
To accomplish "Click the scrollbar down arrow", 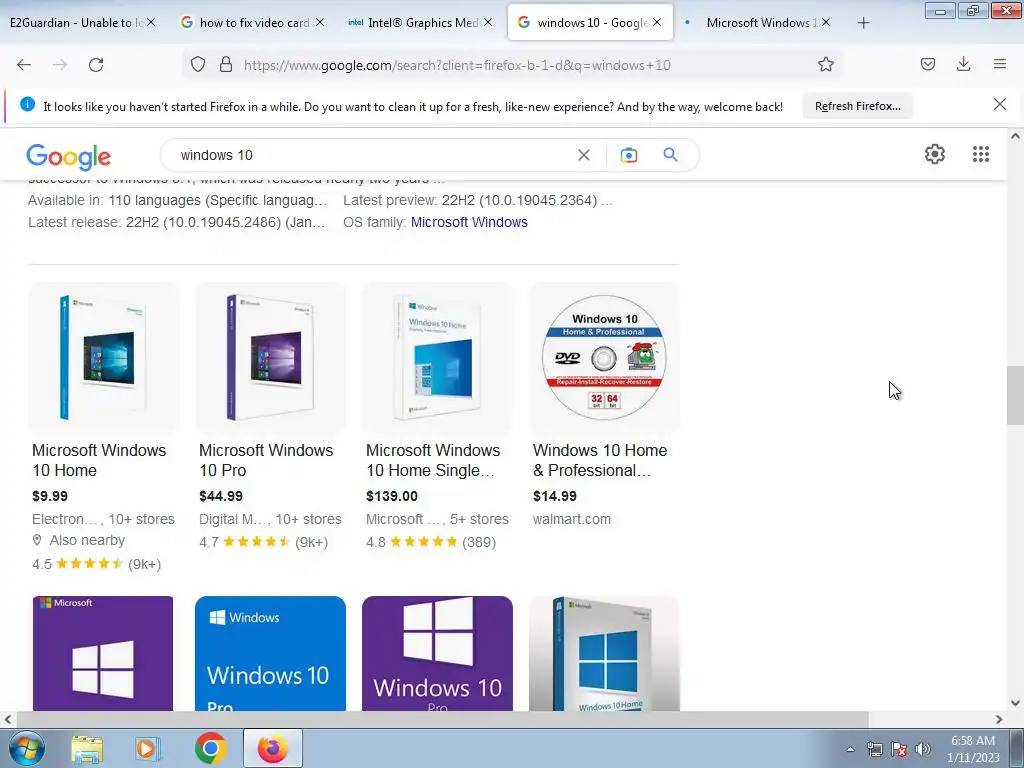I will click(1015, 703).
